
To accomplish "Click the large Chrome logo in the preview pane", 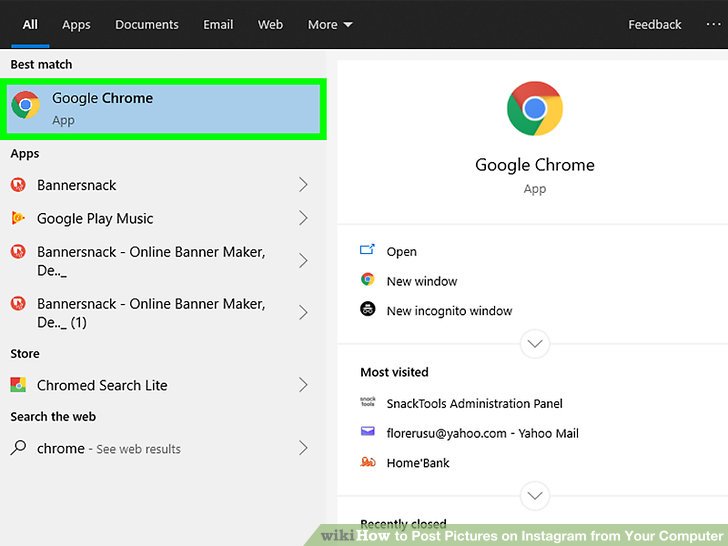I will pyautogui.click(x=535, y=109).
